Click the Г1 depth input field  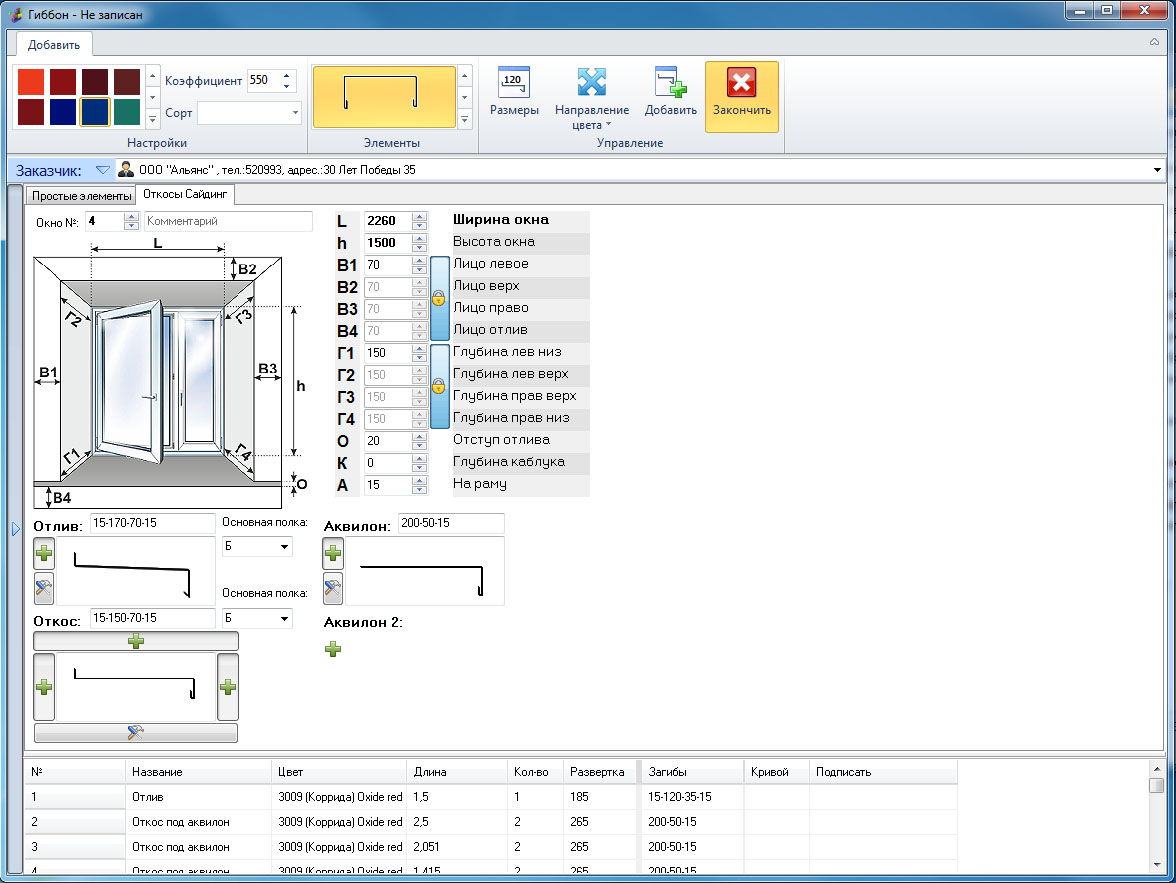[x=388, y=353]
